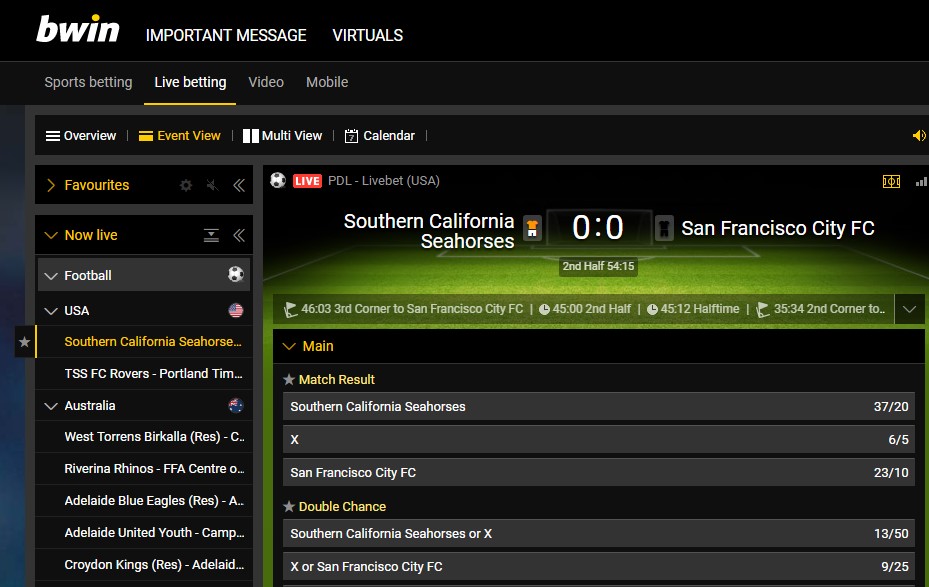This screenshot has height=587, width=929.
Task: Select the Live betting tab
Action: [x=190, y=82]
